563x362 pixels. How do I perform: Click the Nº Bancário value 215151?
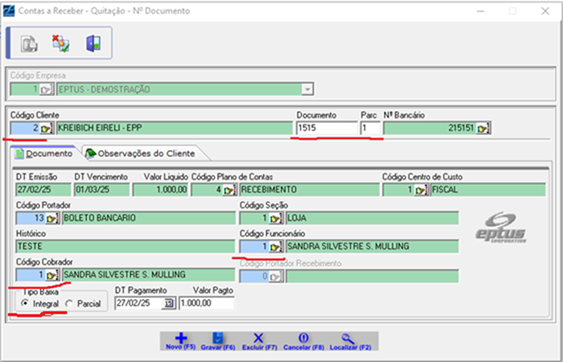430,128
